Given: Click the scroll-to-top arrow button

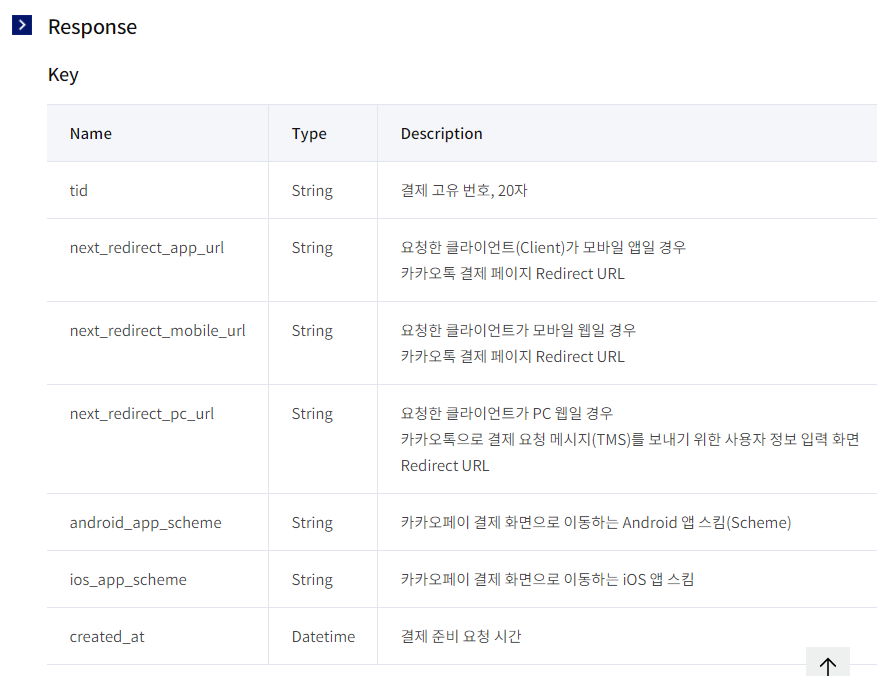Looking at the screenshot, I should [828, 663].
